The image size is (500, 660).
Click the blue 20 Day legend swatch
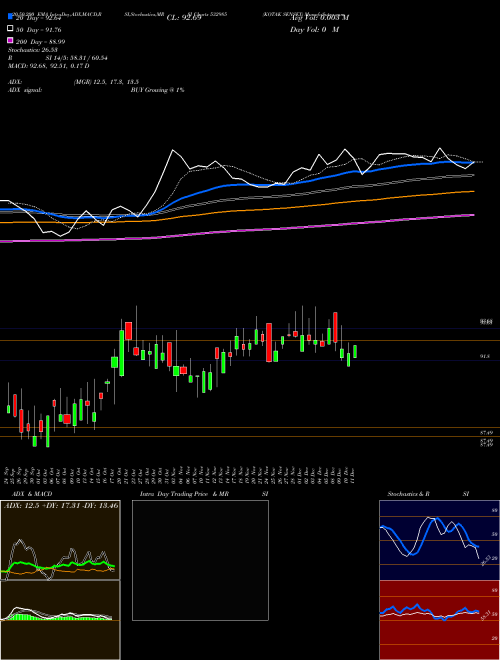pos(10,17)
